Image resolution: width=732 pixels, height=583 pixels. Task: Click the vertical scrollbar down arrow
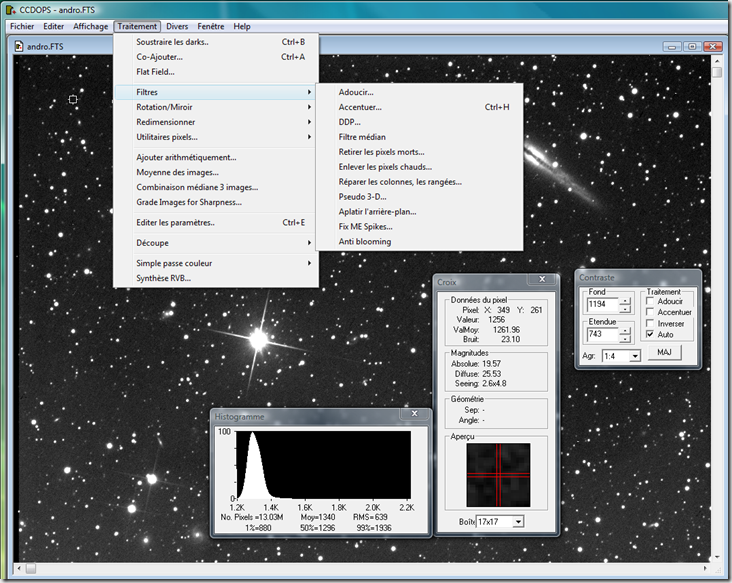[717, 557]
